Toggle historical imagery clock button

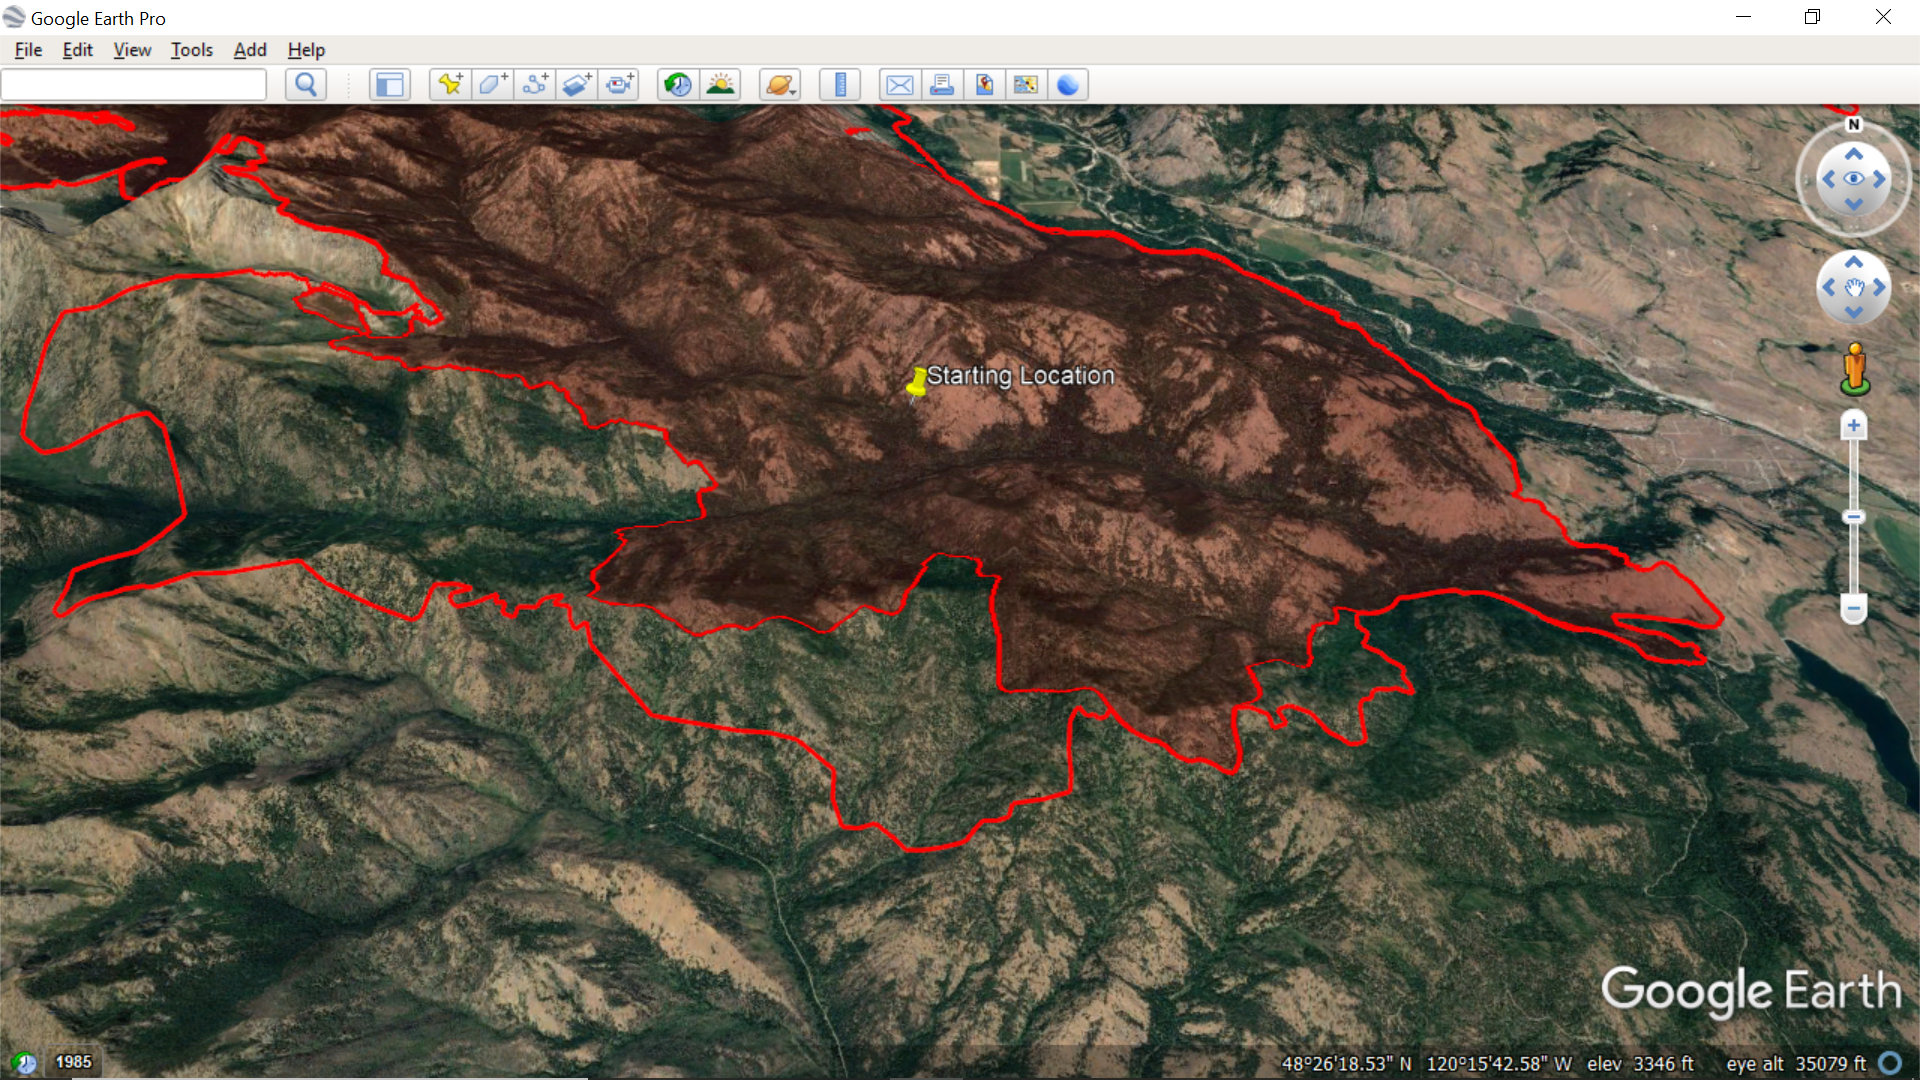[678, 85]
